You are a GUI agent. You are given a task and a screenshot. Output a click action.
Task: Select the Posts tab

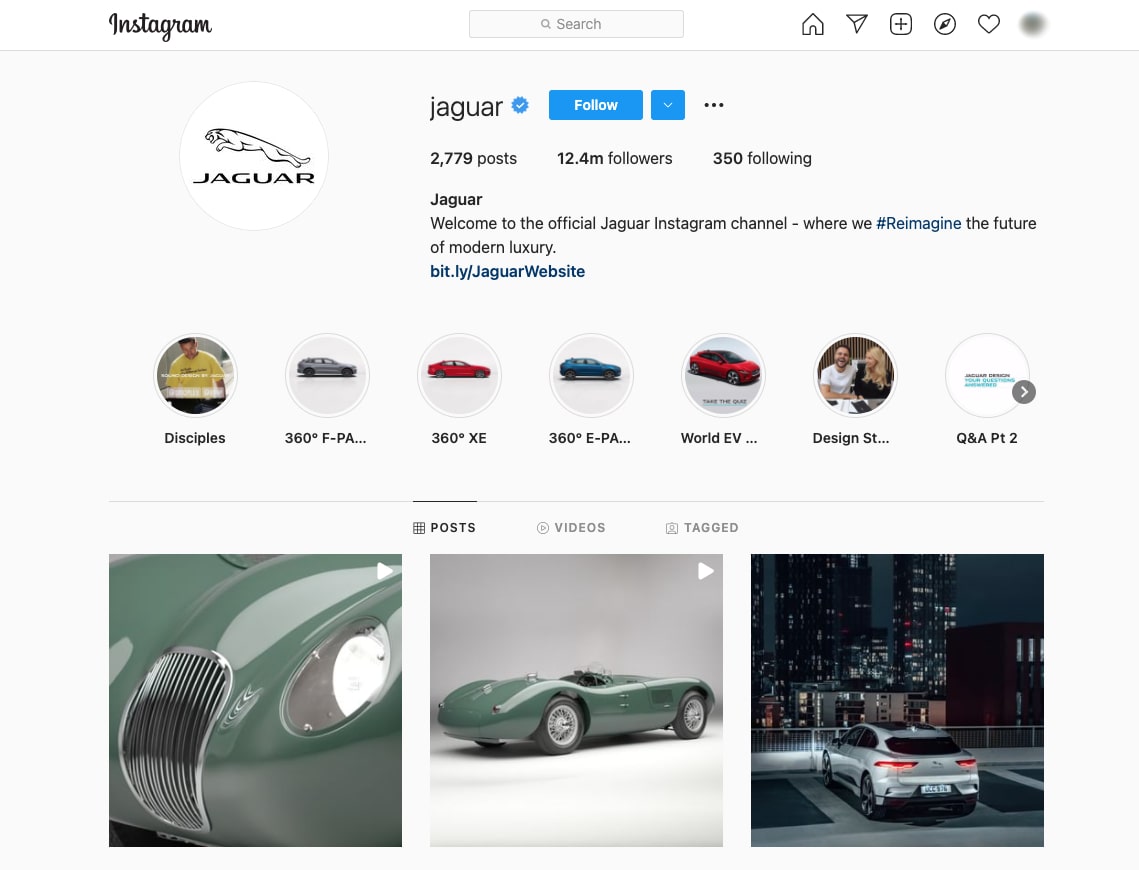click(x=444, y=527)
